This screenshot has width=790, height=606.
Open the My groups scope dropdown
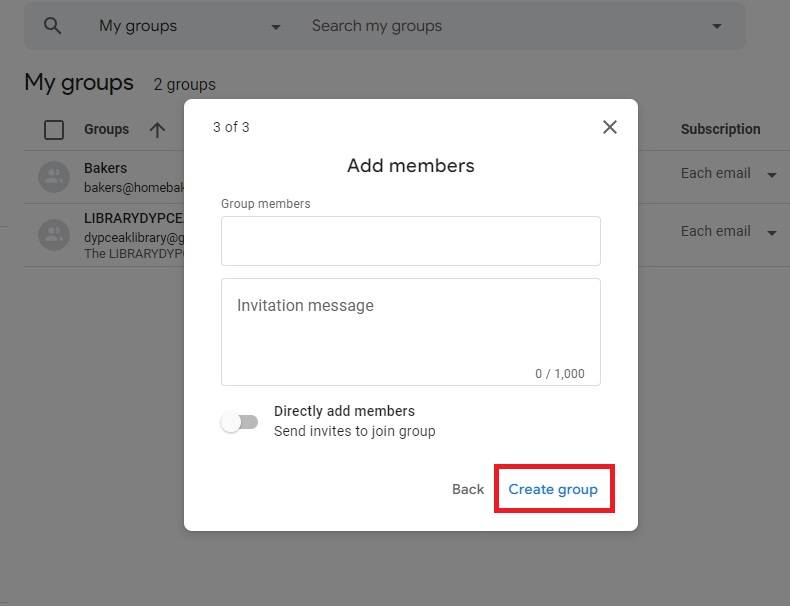coord(189,26)
